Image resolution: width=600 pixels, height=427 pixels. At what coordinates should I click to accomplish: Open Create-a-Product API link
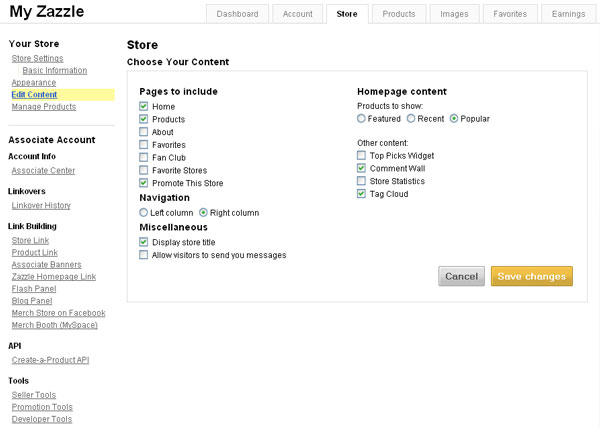coord(50,360)
